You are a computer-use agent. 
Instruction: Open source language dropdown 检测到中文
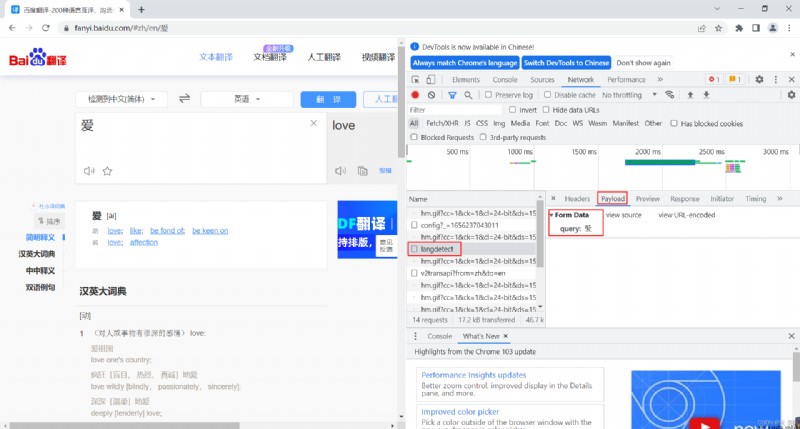[121, 98]
